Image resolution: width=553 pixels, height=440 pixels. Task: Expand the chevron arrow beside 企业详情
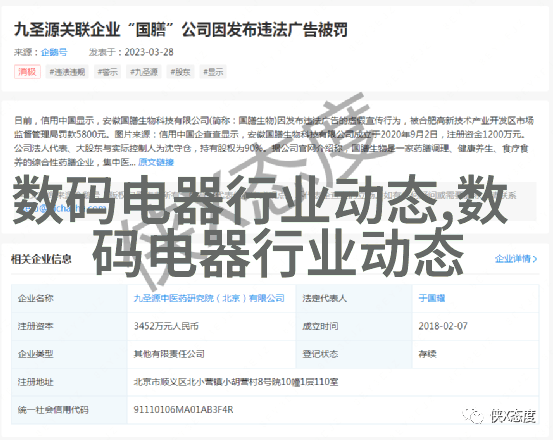tap(535, 259)
